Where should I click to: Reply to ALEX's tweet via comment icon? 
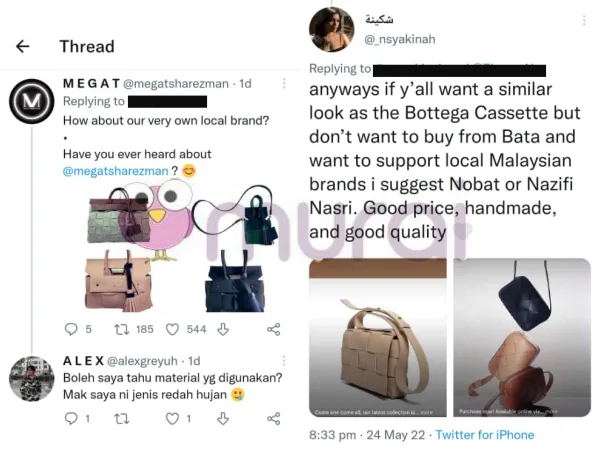(x=70, y=420)
